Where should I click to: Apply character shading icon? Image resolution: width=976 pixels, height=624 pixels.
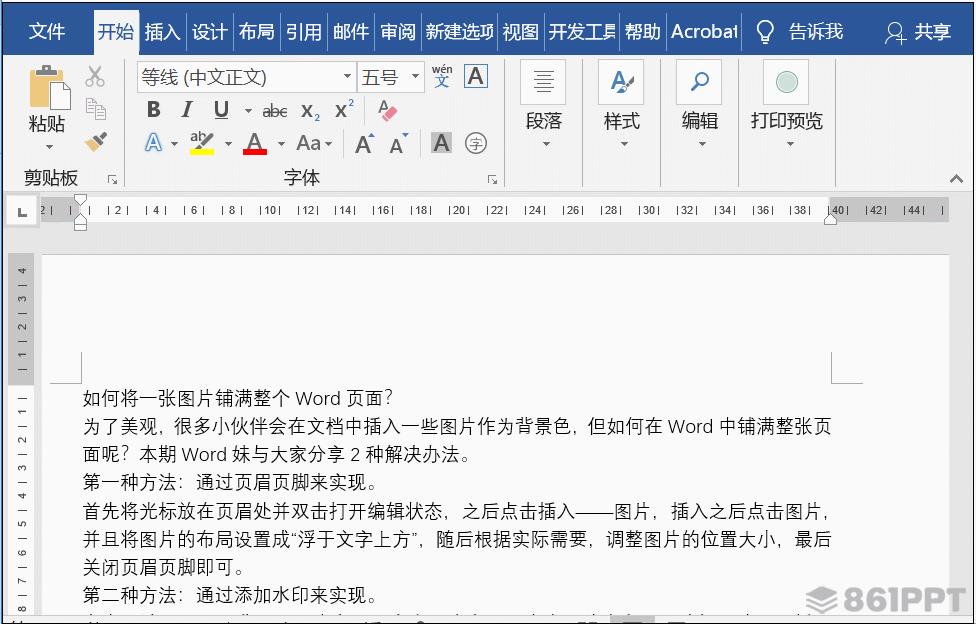tap(441, 143)
